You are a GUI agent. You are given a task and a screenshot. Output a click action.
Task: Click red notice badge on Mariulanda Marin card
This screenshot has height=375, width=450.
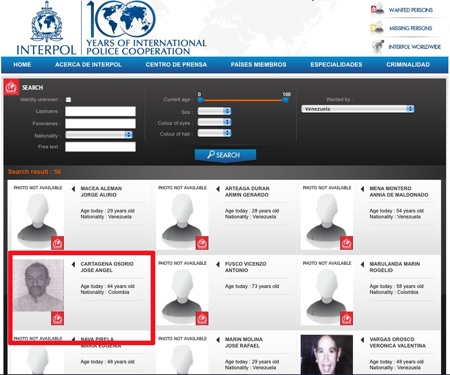coord(346,318)
